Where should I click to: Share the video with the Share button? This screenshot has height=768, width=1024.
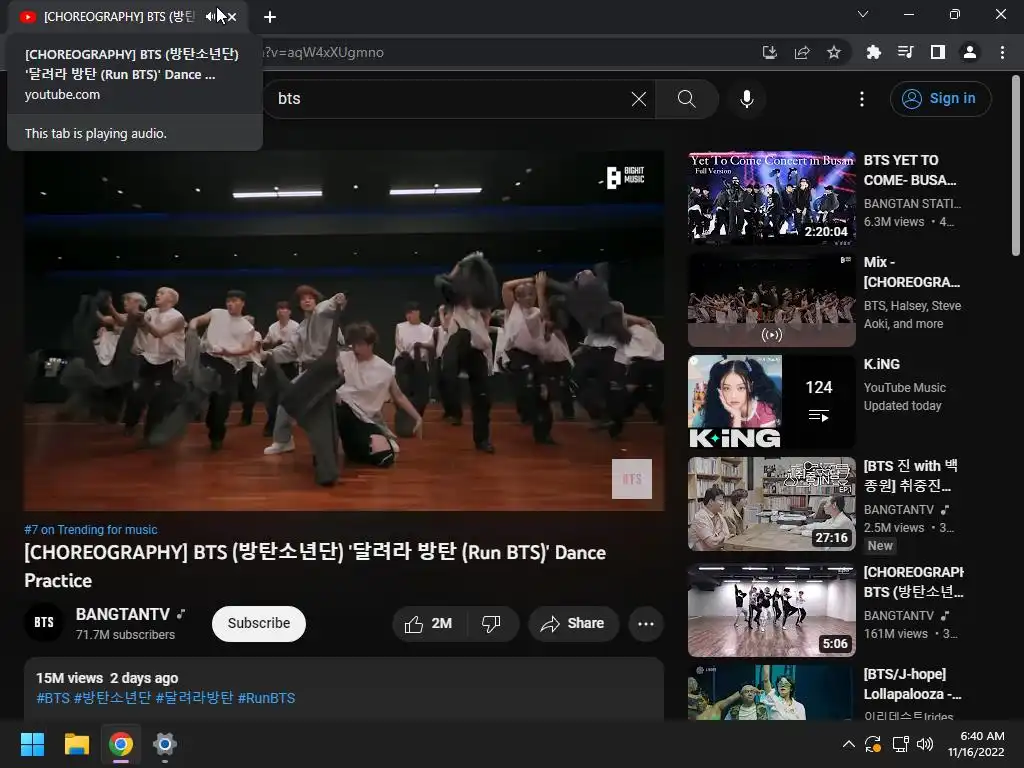[573, 624]
